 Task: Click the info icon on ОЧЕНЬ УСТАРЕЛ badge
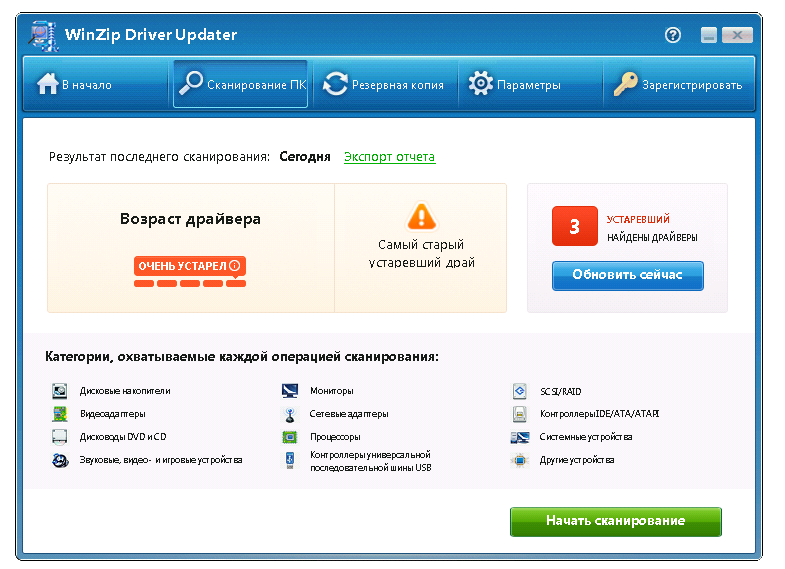[234, 266]
